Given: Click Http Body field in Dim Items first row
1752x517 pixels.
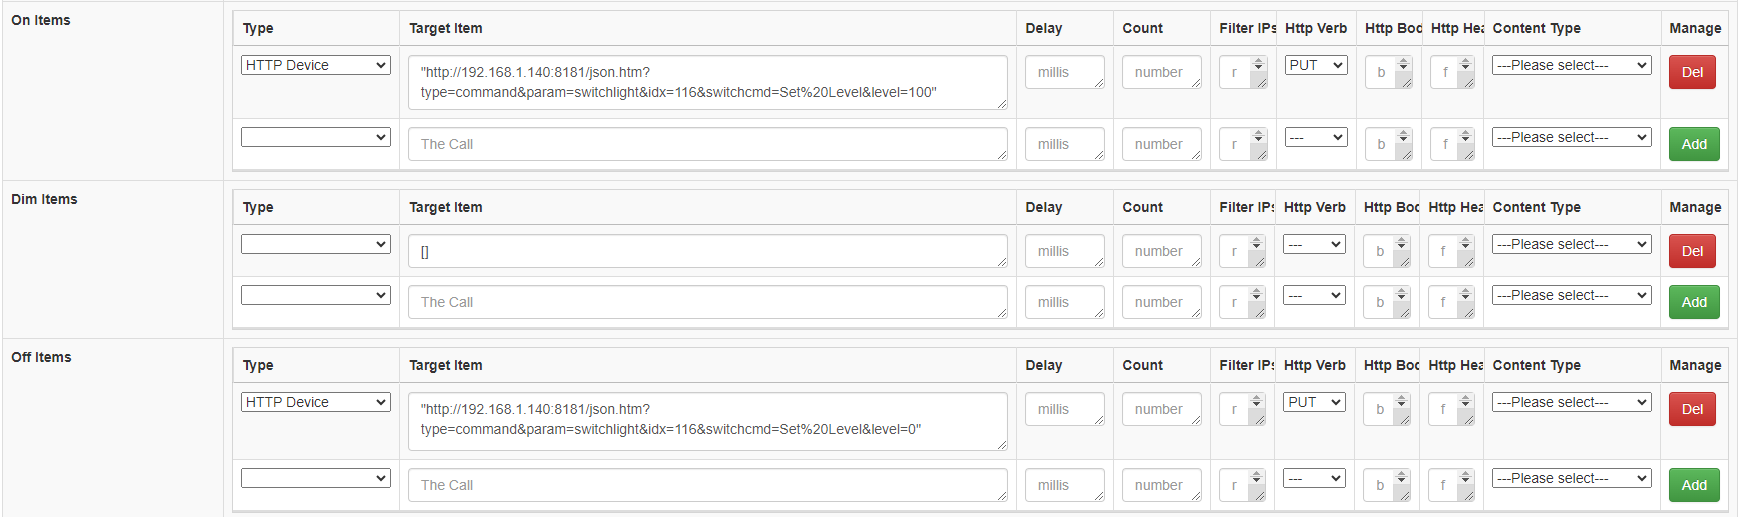Looking at the screenshot, I should point(1388,251).
